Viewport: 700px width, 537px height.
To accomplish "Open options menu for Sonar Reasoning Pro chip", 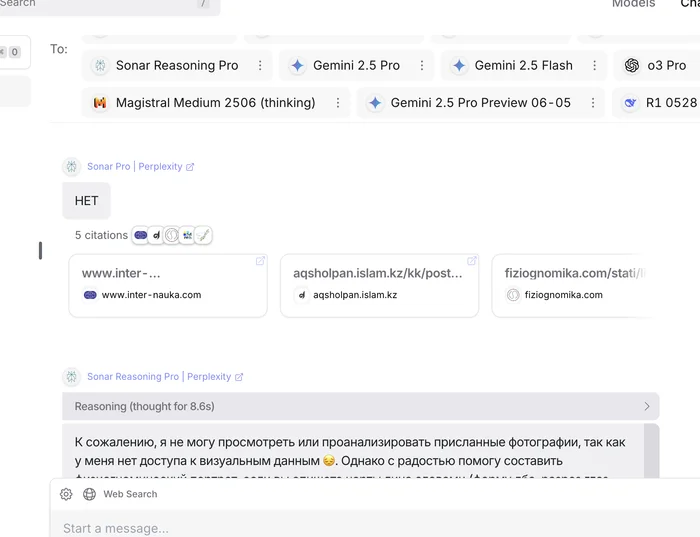I will tap(260, 66).
